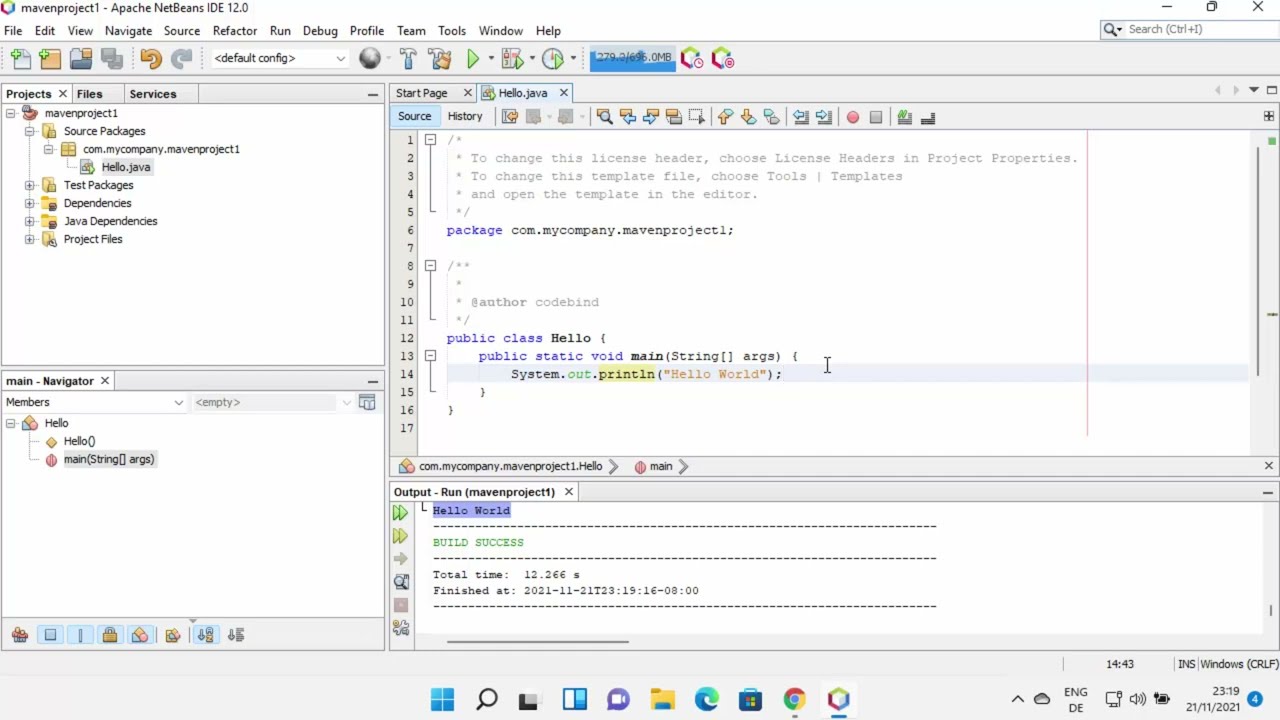Expand the Test Packages node

pyautogui.click(x=30, y=185)
